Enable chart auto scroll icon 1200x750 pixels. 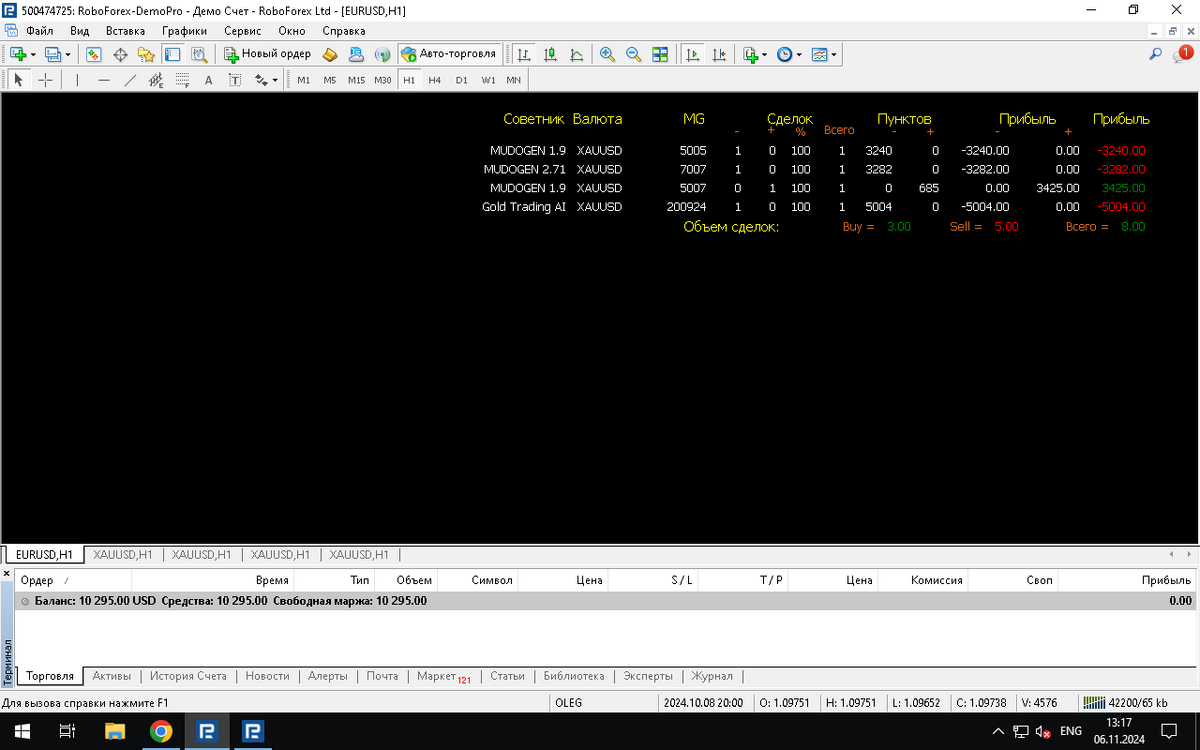tap(692, 54)
